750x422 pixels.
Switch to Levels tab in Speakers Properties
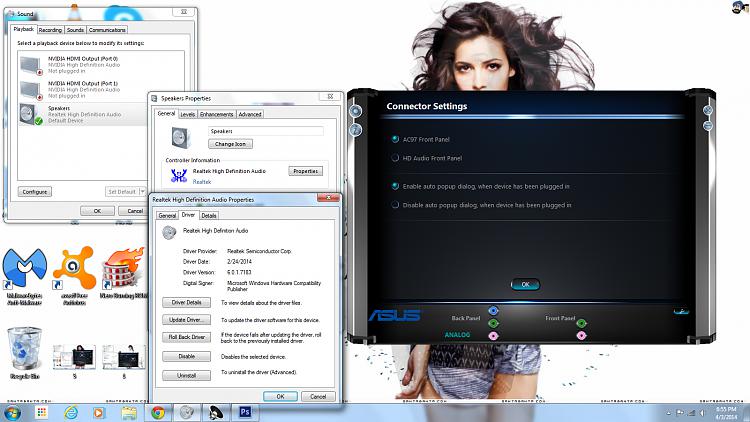pos(188,114)
